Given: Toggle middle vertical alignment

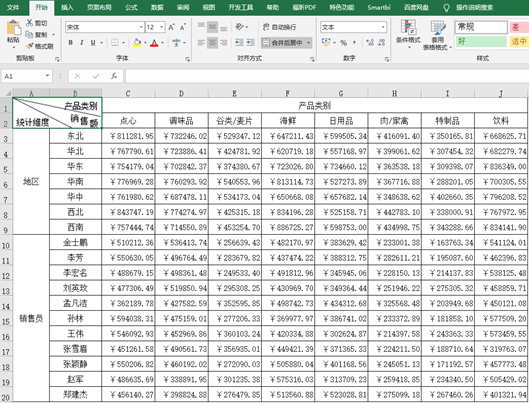Looking at the screenshot, I should (212, 27).
